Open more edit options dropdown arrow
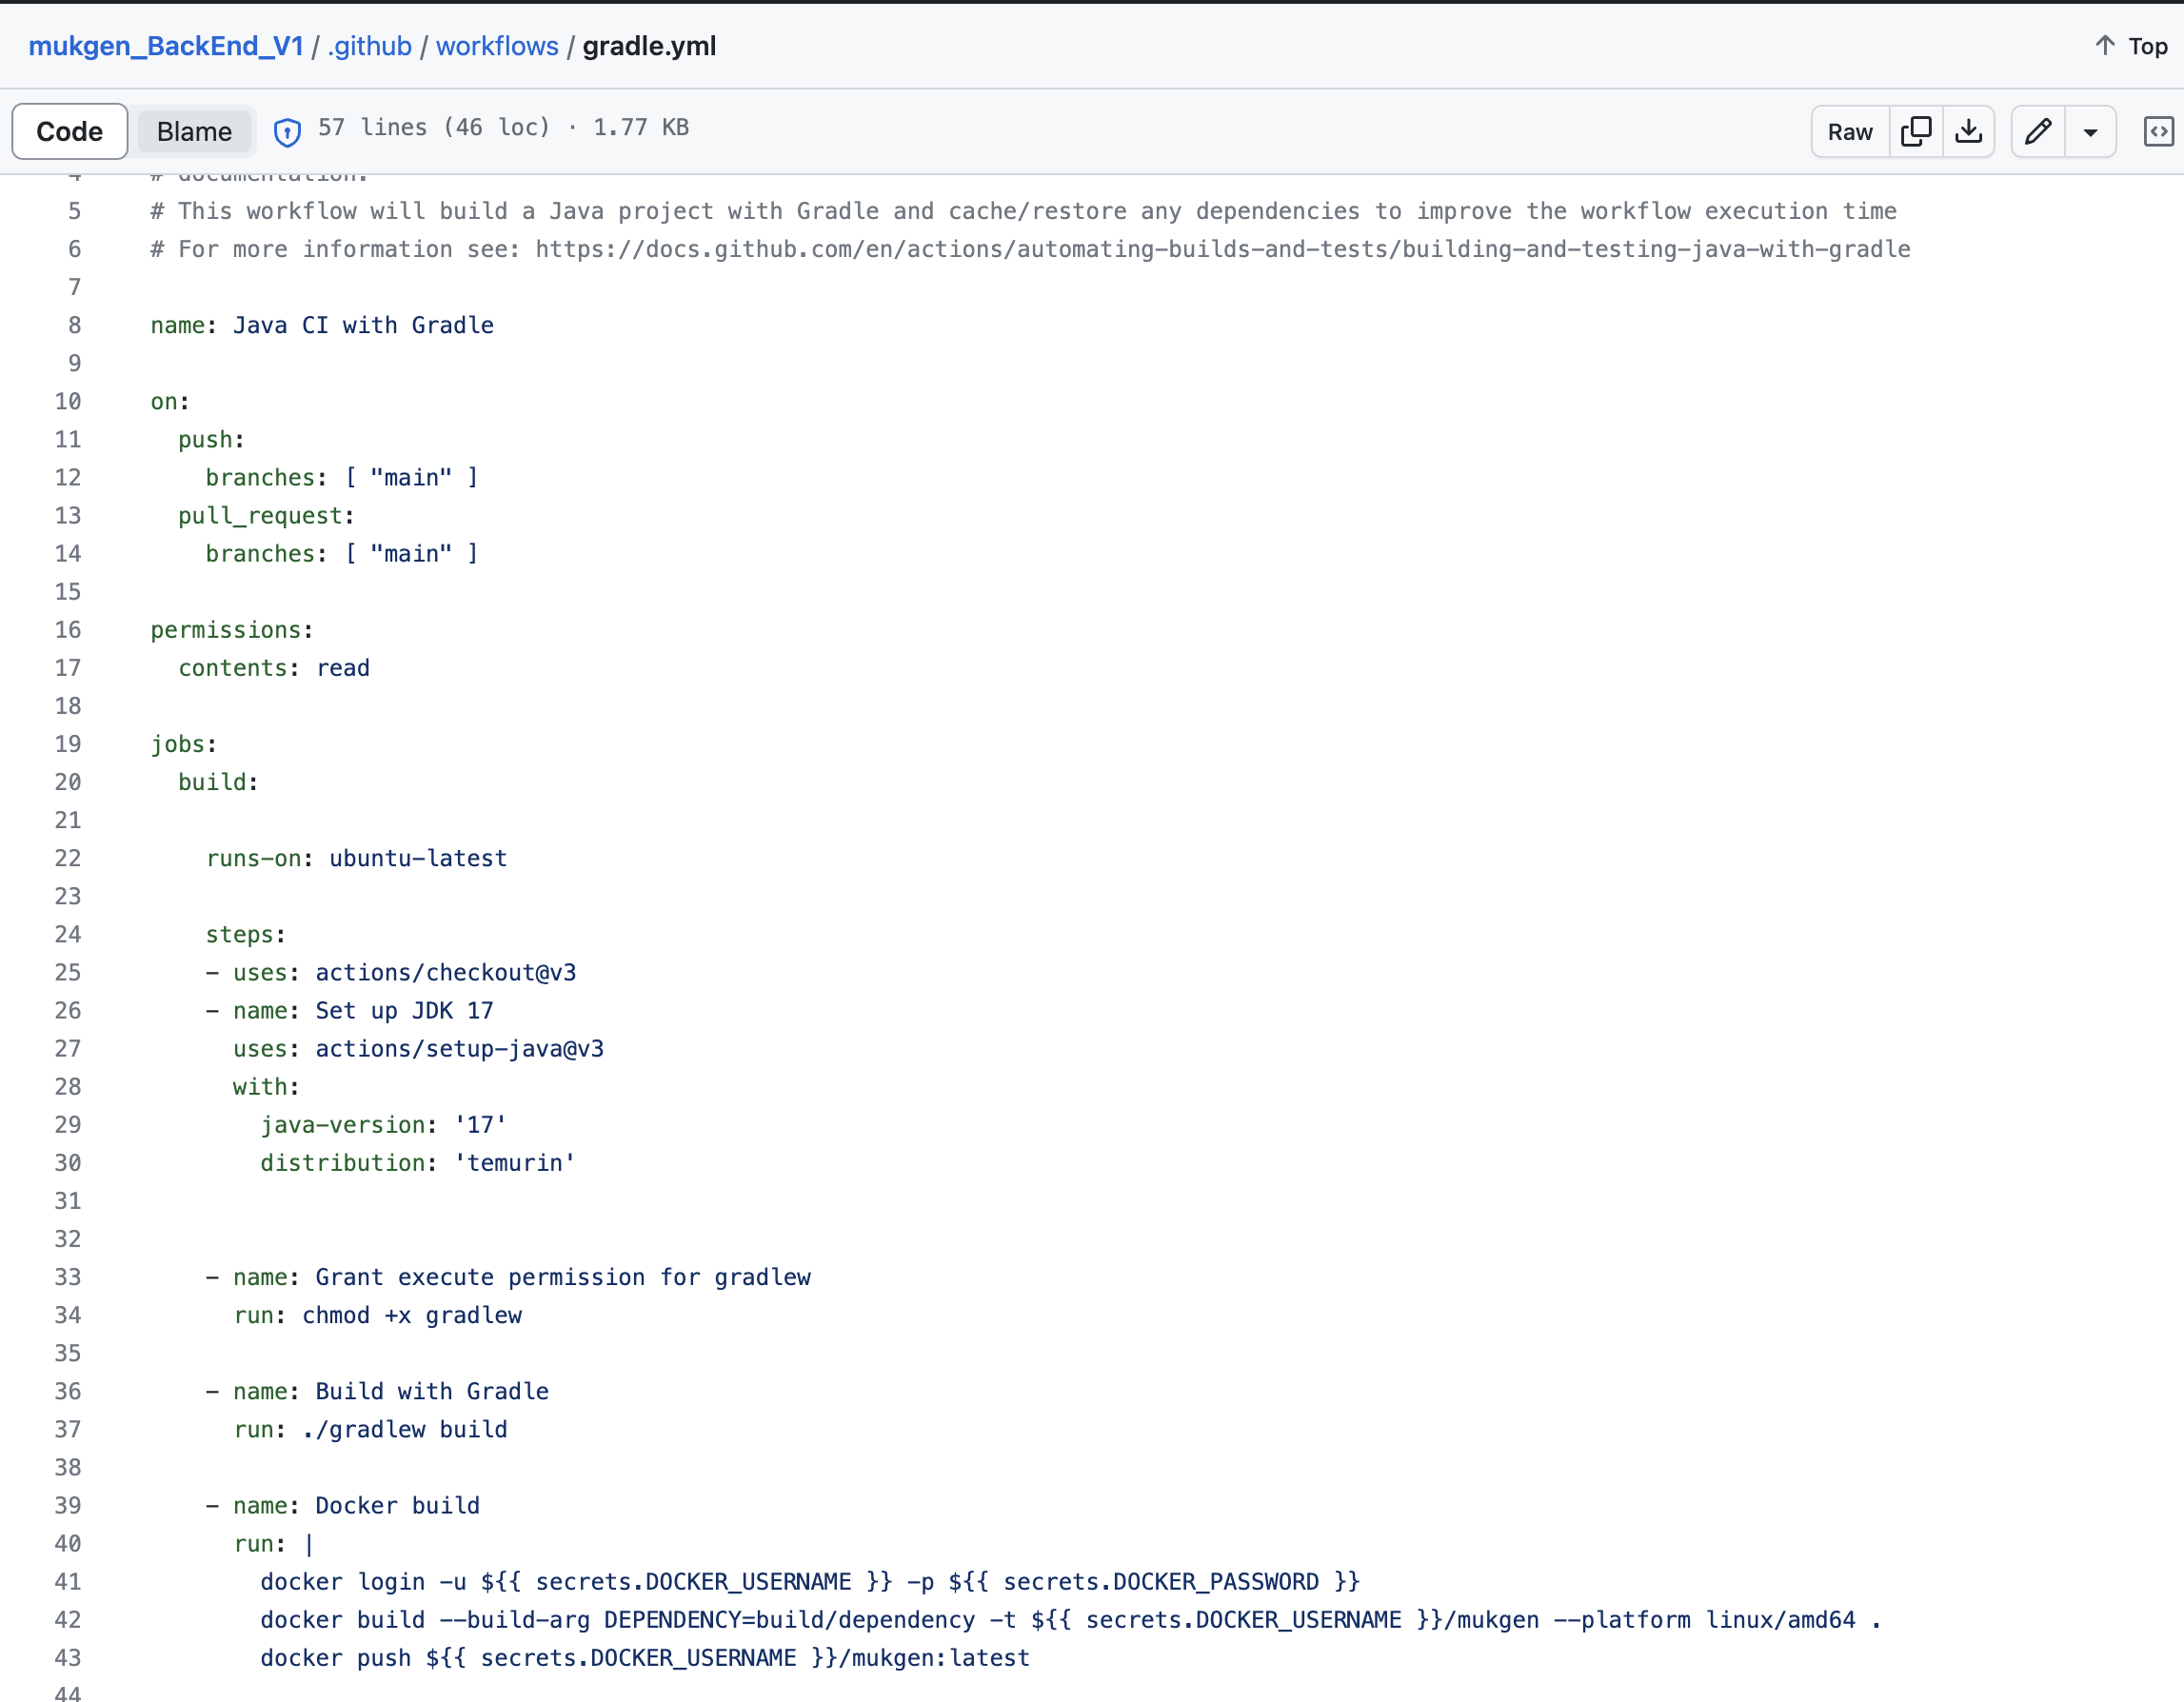2184x1702 pixels. click(2090, 132)
